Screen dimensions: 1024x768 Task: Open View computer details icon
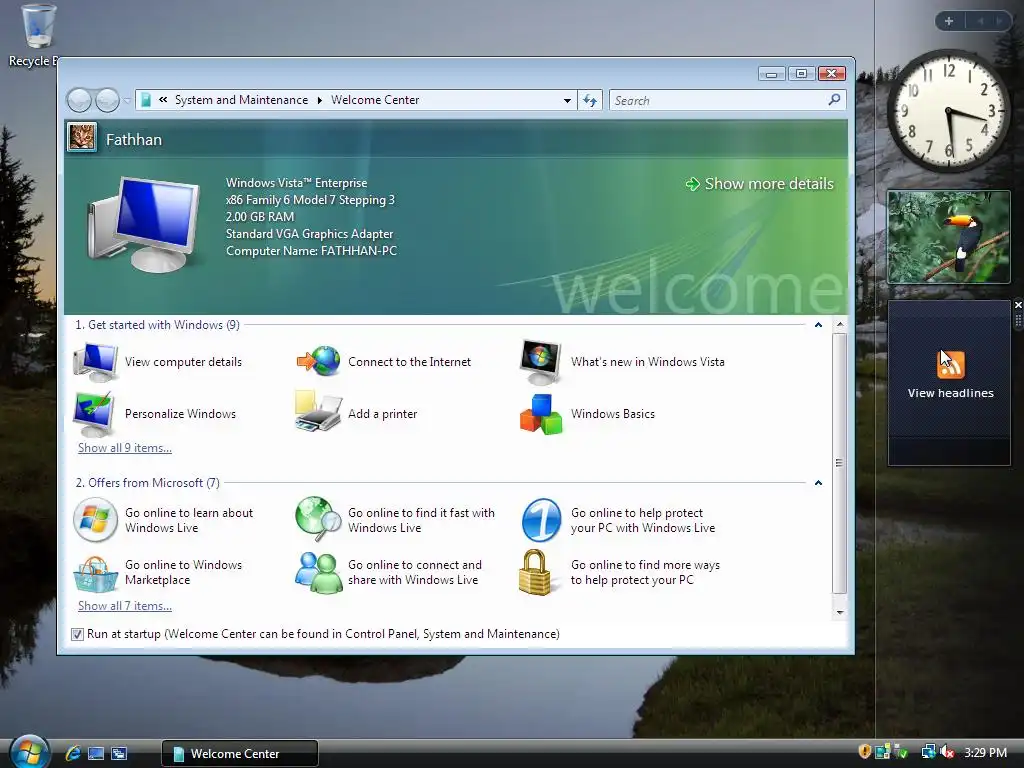tap(95, 361)
